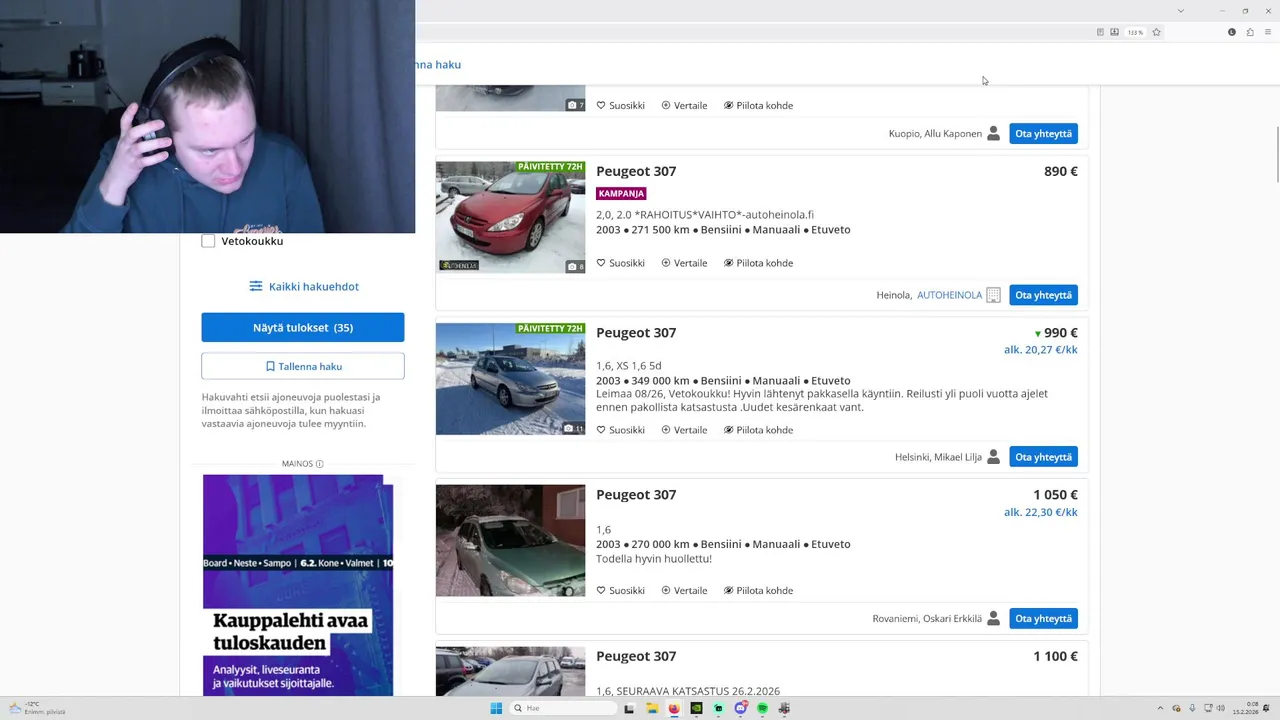Open the 890 € Peugeot 307 title link

[636, 171]
